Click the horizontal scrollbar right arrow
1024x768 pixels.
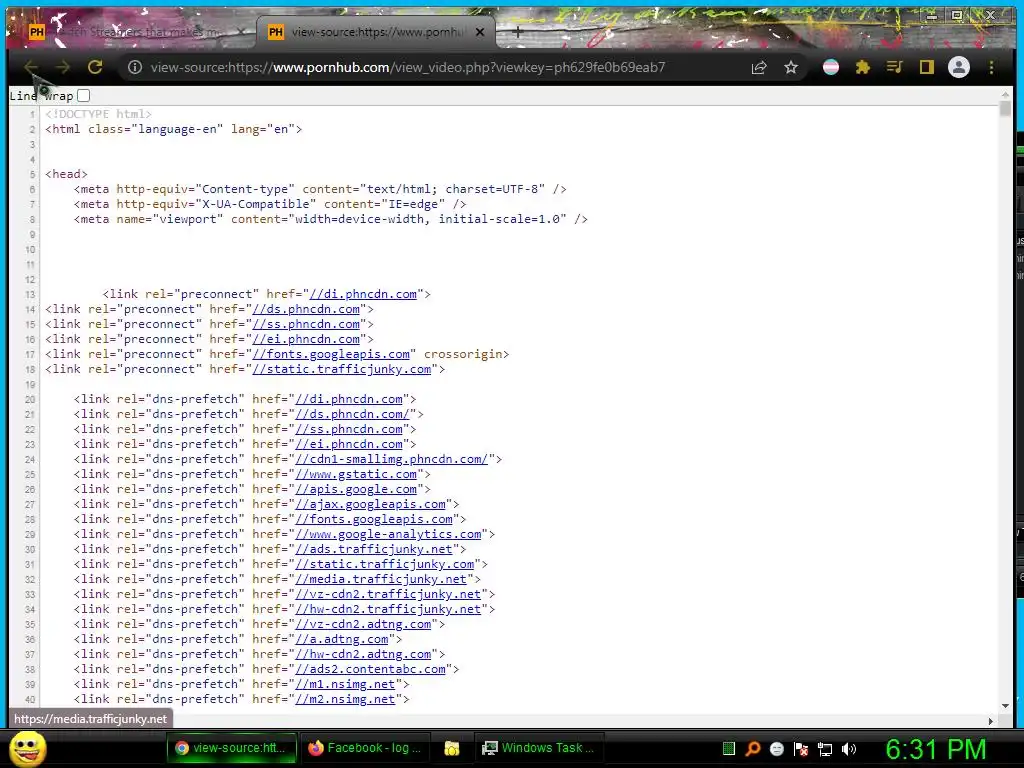[x=991, y=721]
